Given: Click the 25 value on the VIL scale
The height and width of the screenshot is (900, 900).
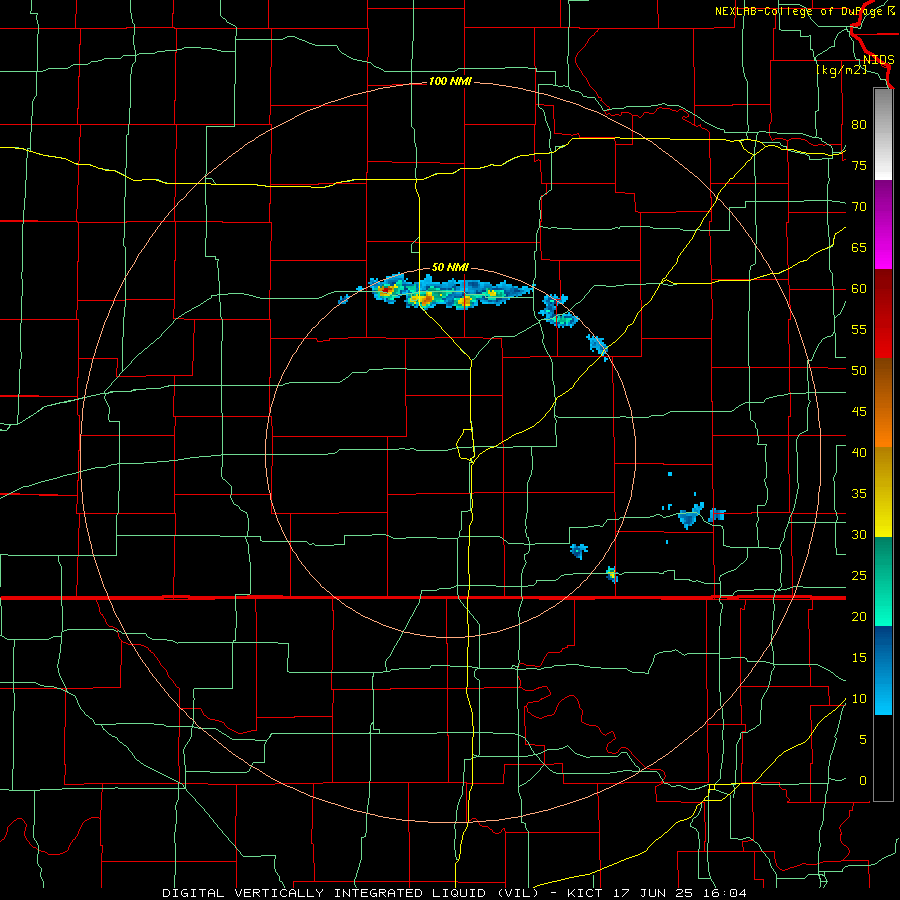Looking at the screenshot, I should tap(859, 575).
